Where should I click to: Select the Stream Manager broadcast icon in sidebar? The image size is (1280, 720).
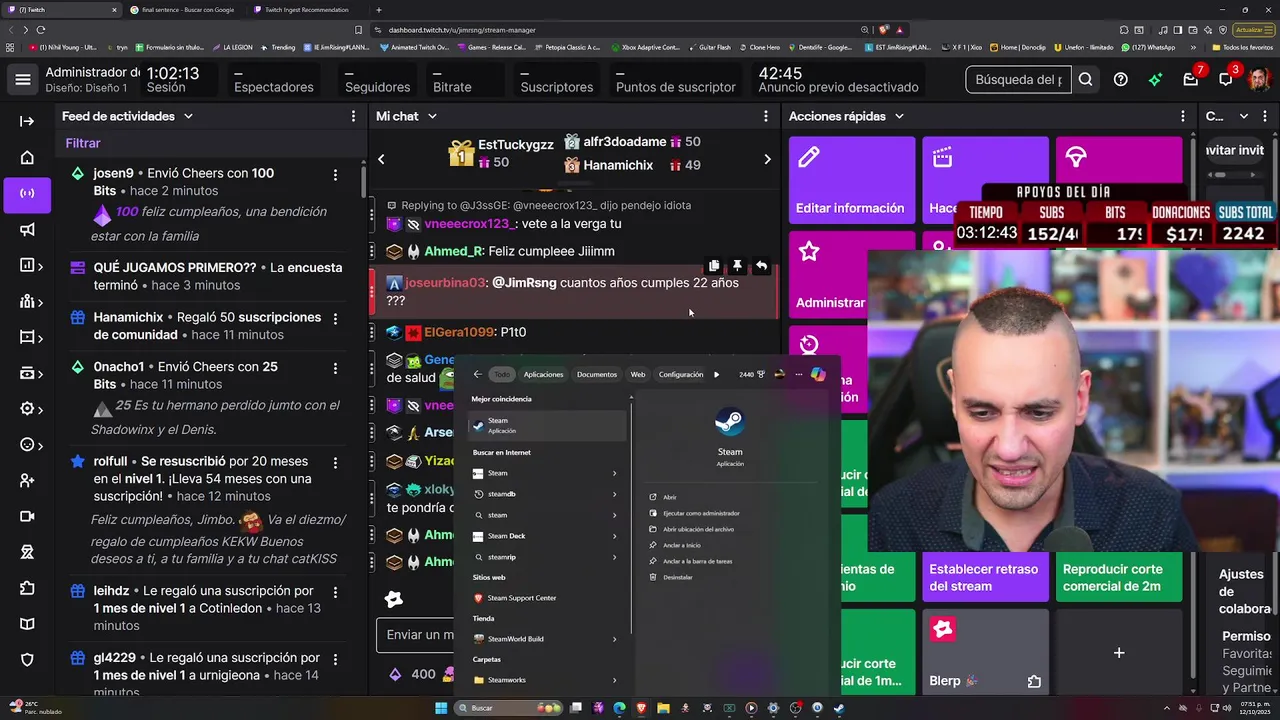click(x=27, y=193)
